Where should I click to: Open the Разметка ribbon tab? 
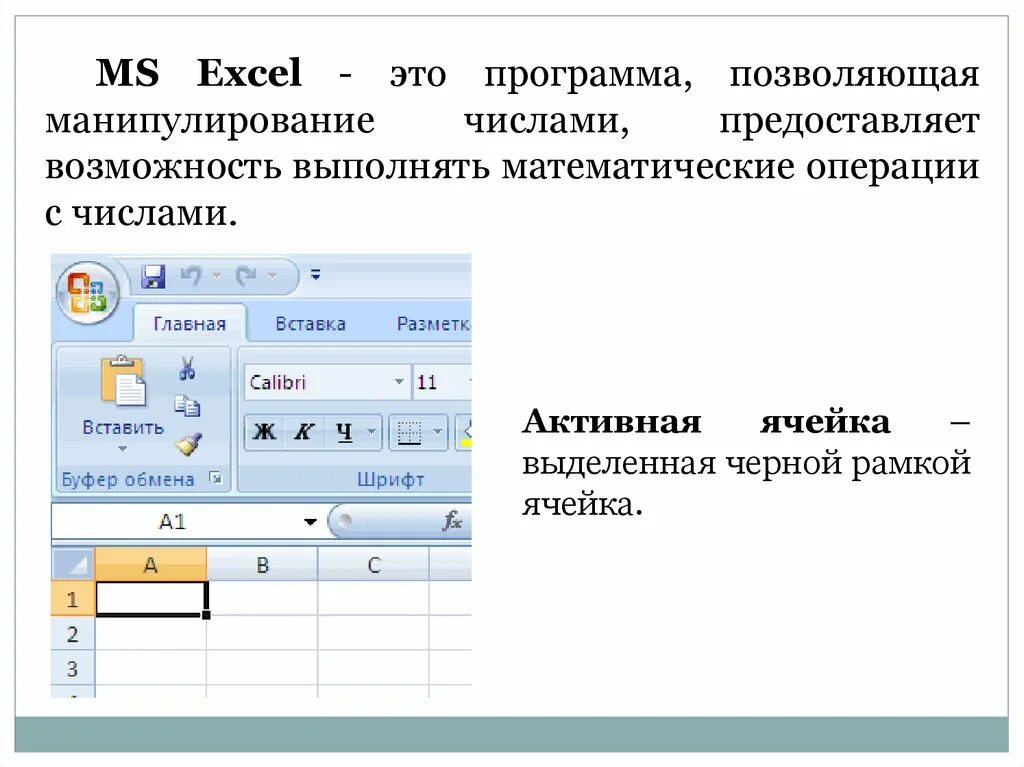pyautogui.click(x=432, y=324)
